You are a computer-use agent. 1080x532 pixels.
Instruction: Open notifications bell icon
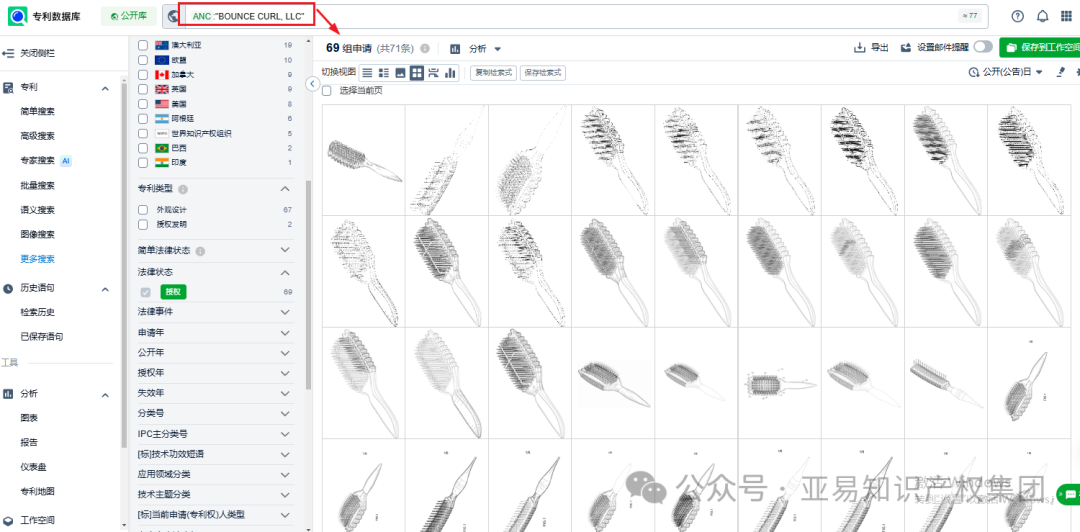(x=1043, y=16)
